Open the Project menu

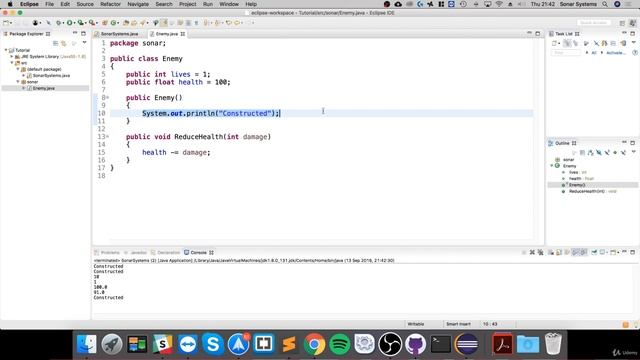click(x=187, y=4)
